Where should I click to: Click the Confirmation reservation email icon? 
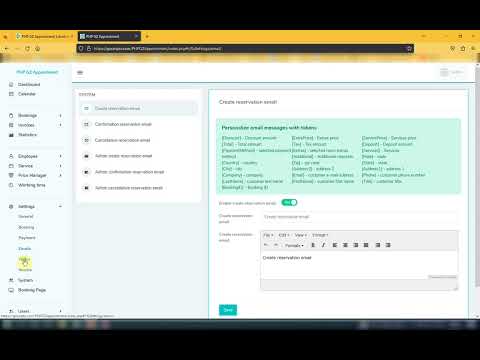pyautogui.click(x=86, y=124)
